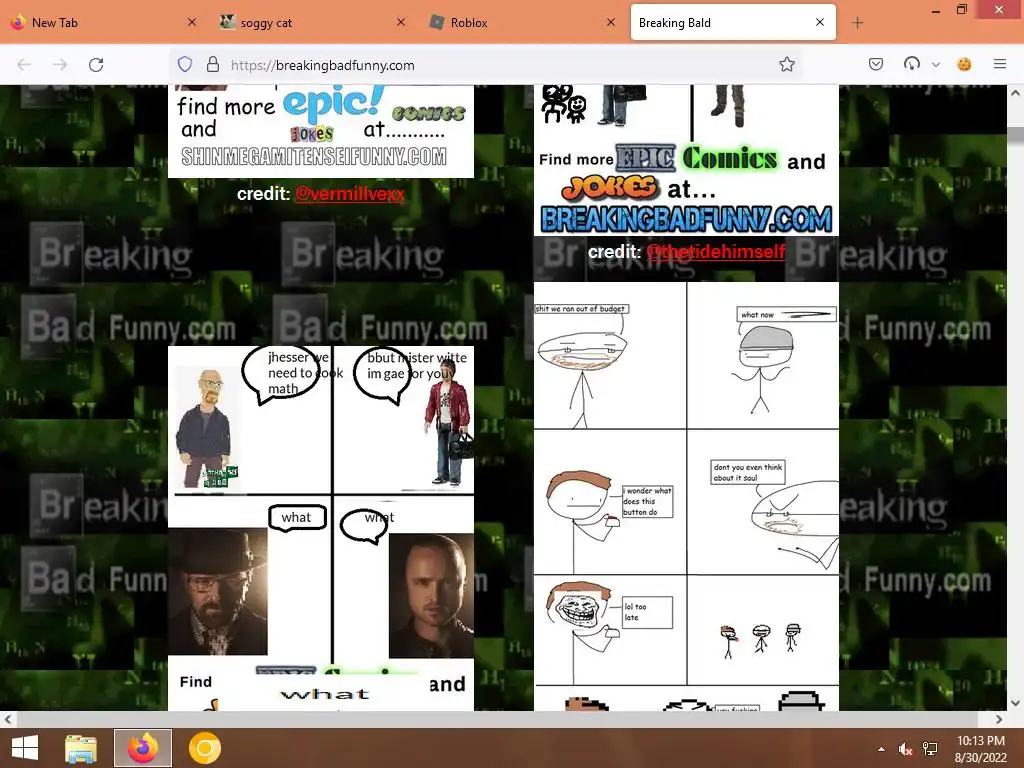1024x768 pixels.
Task: Click the 'what now' stick figure panel
Action: (x=763, y=355)
